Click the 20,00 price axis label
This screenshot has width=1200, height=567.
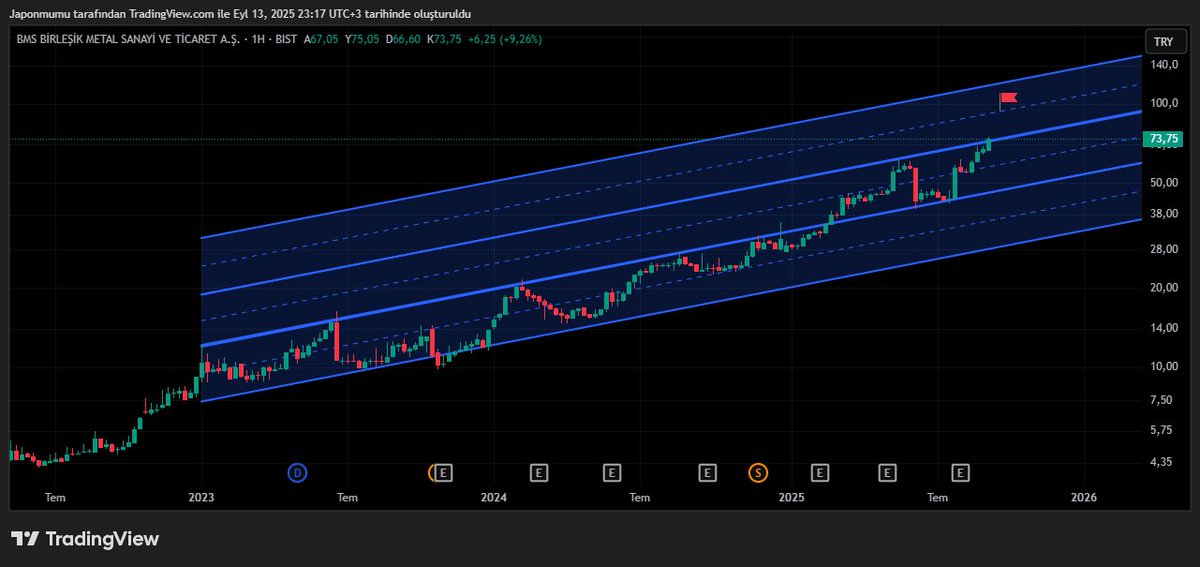pyautogui.click(x=1162, y=288)
